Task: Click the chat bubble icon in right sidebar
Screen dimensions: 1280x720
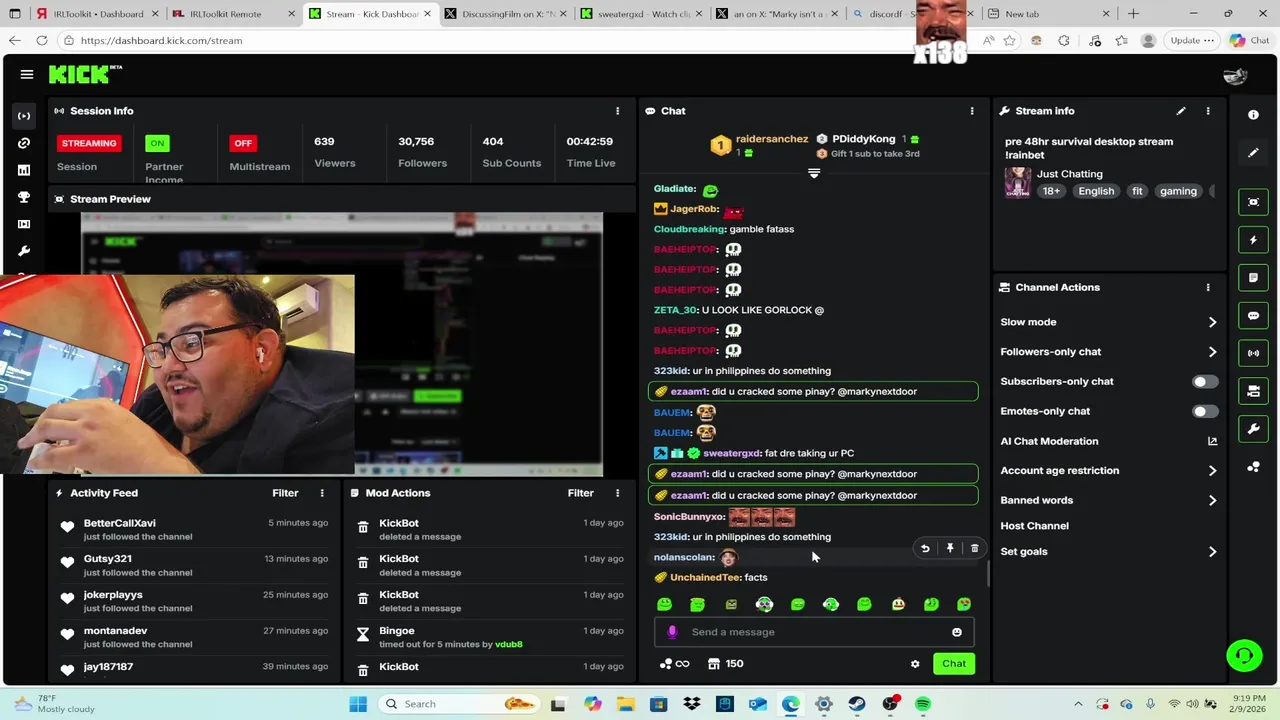Action: coord(1253,316)
